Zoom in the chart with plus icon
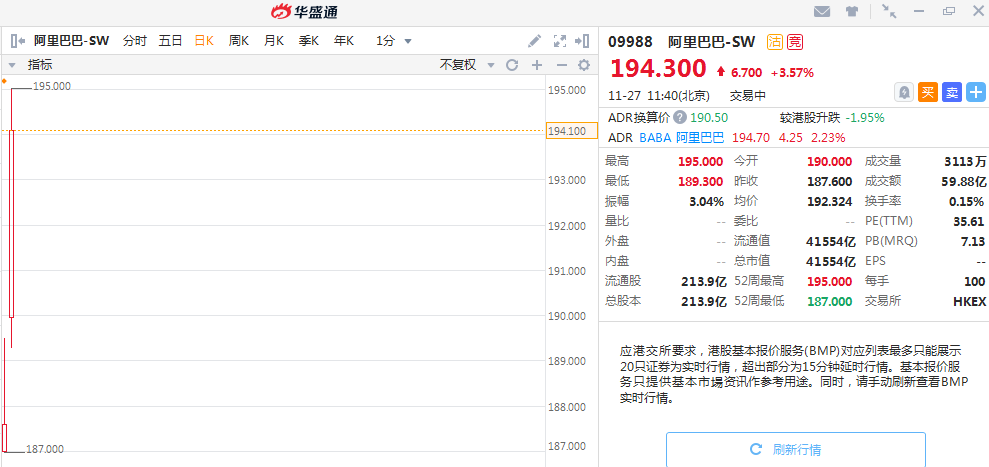The height and width of the screenshot is (467, 989). click(x=537, y=65)
